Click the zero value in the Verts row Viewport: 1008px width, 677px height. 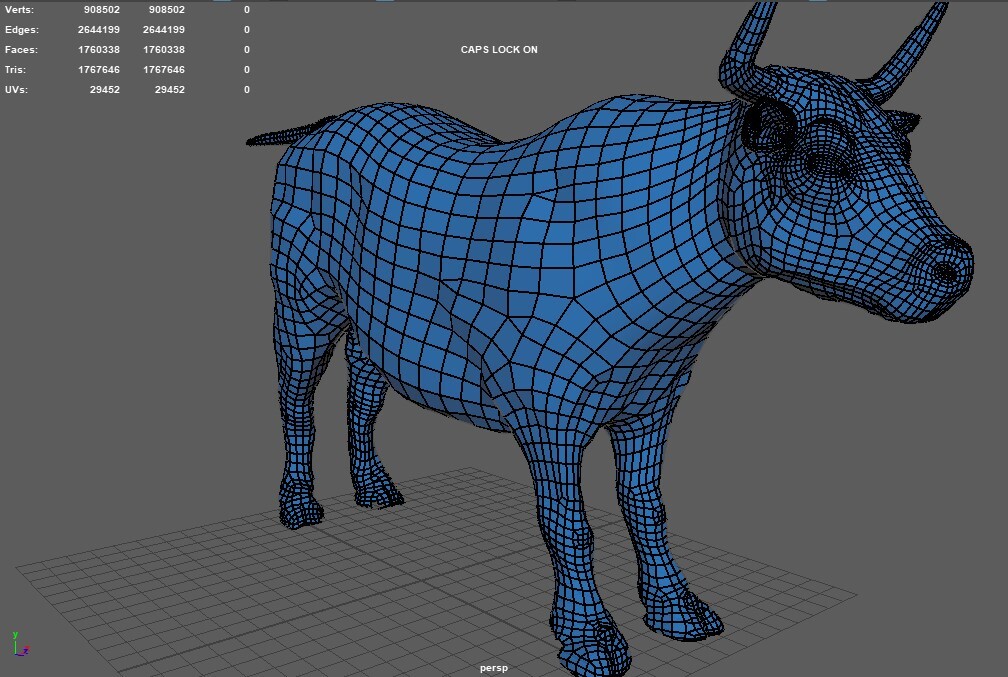point(247,10)
